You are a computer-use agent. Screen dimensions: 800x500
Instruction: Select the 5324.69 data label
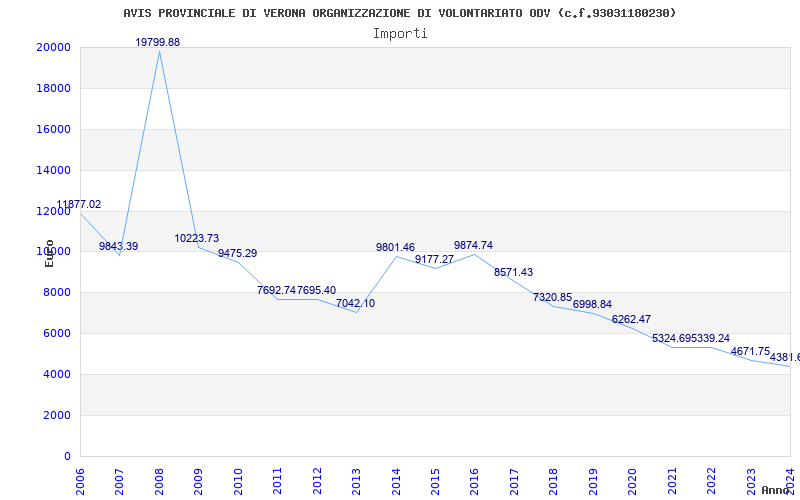pos(671,338)
